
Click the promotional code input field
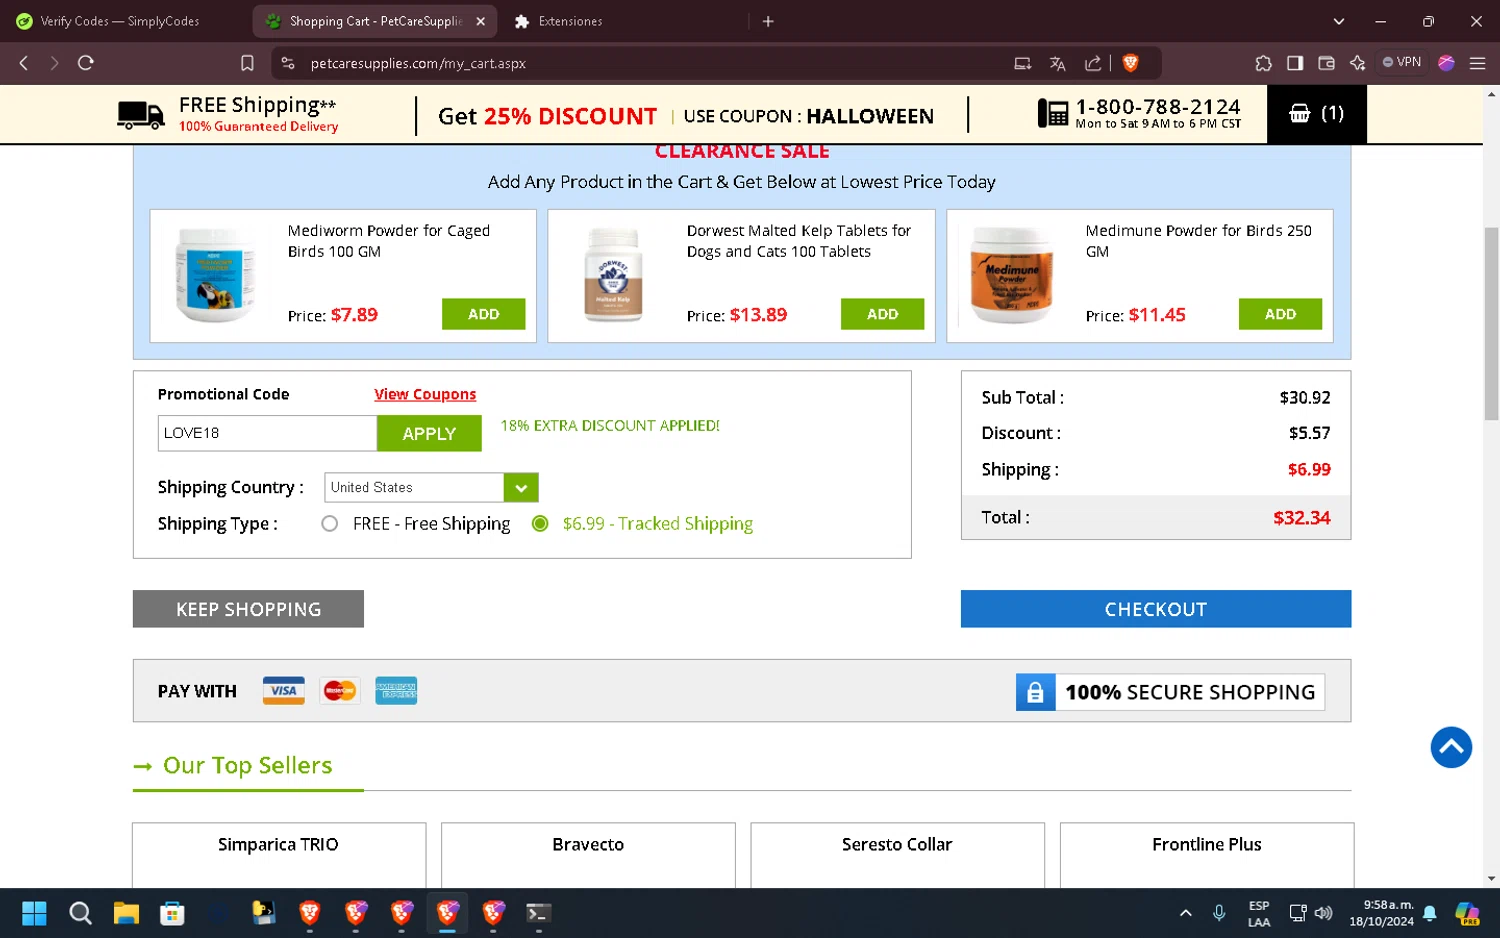click(x=267, y=434)
